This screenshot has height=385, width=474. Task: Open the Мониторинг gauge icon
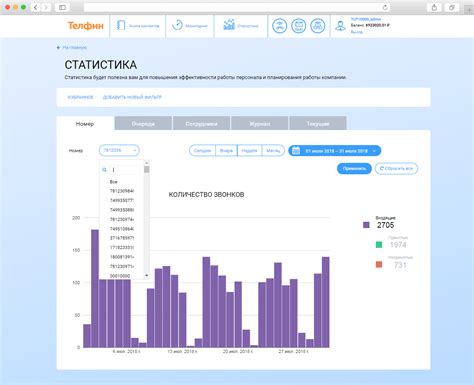177,25
